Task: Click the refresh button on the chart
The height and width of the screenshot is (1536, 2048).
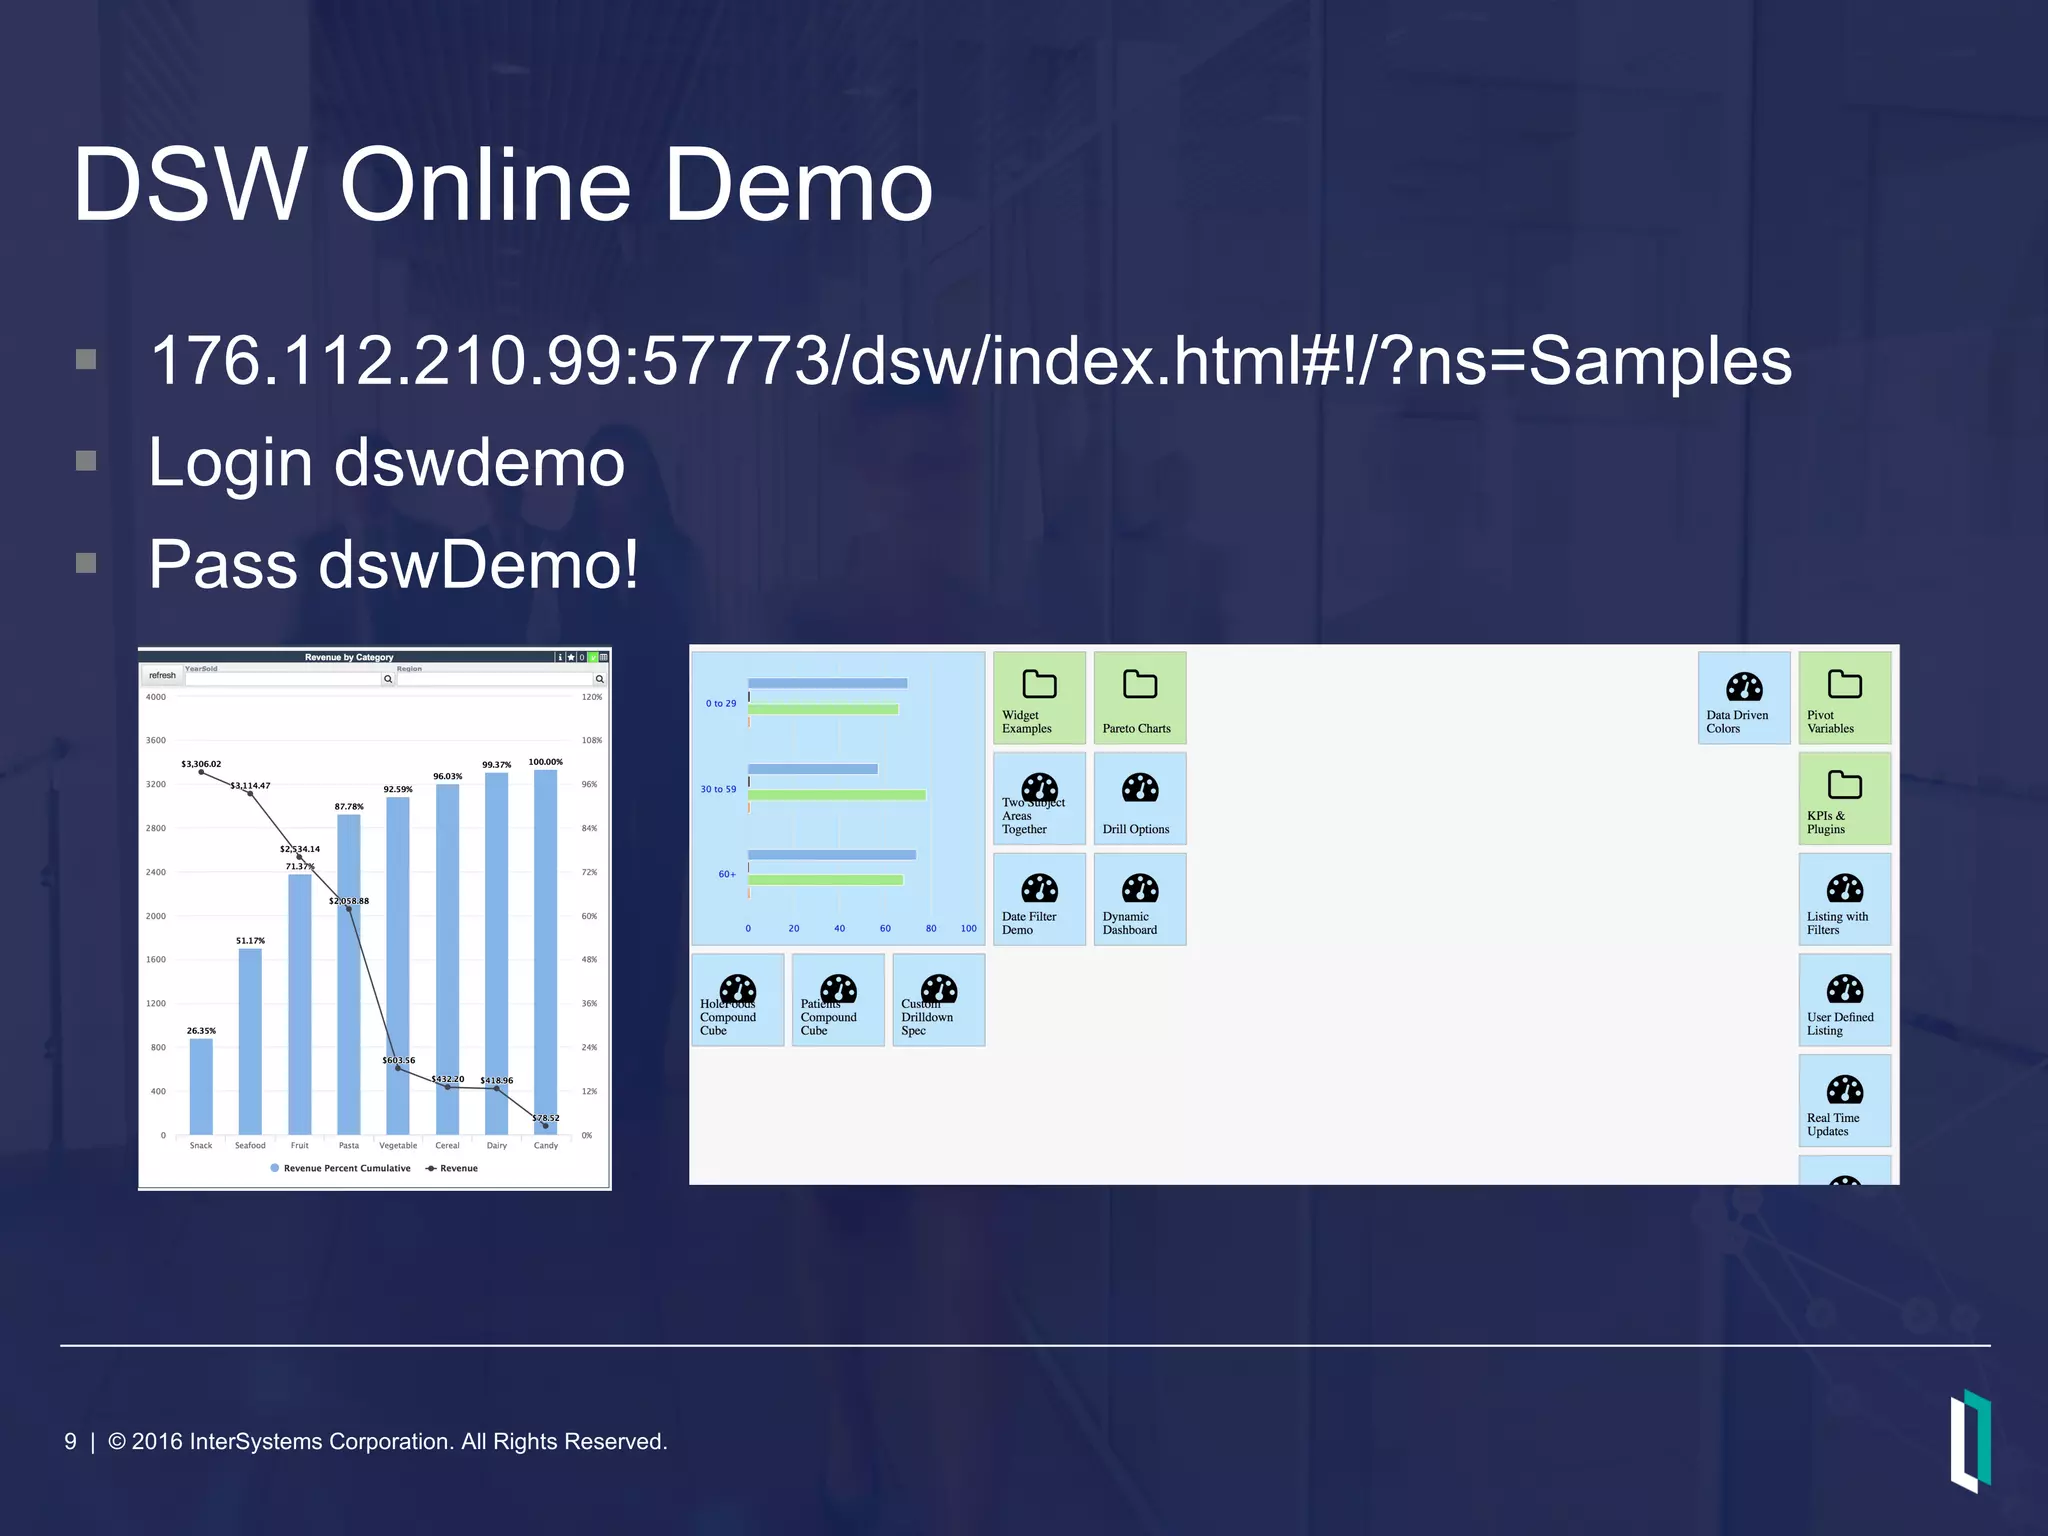Action: pos(162,676)
